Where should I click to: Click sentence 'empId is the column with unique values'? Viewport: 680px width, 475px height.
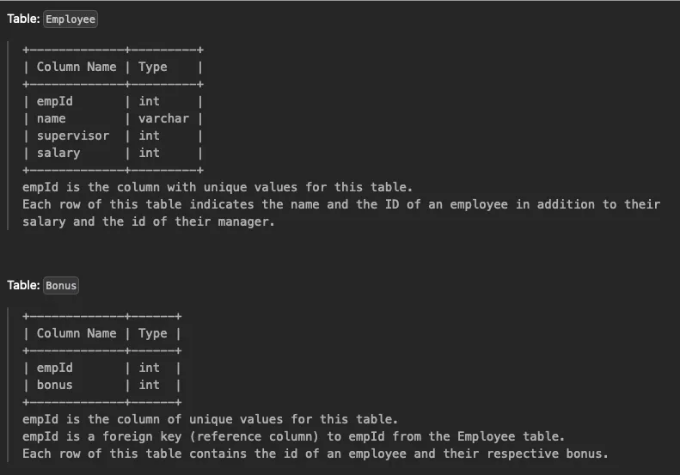pos(217,187)
